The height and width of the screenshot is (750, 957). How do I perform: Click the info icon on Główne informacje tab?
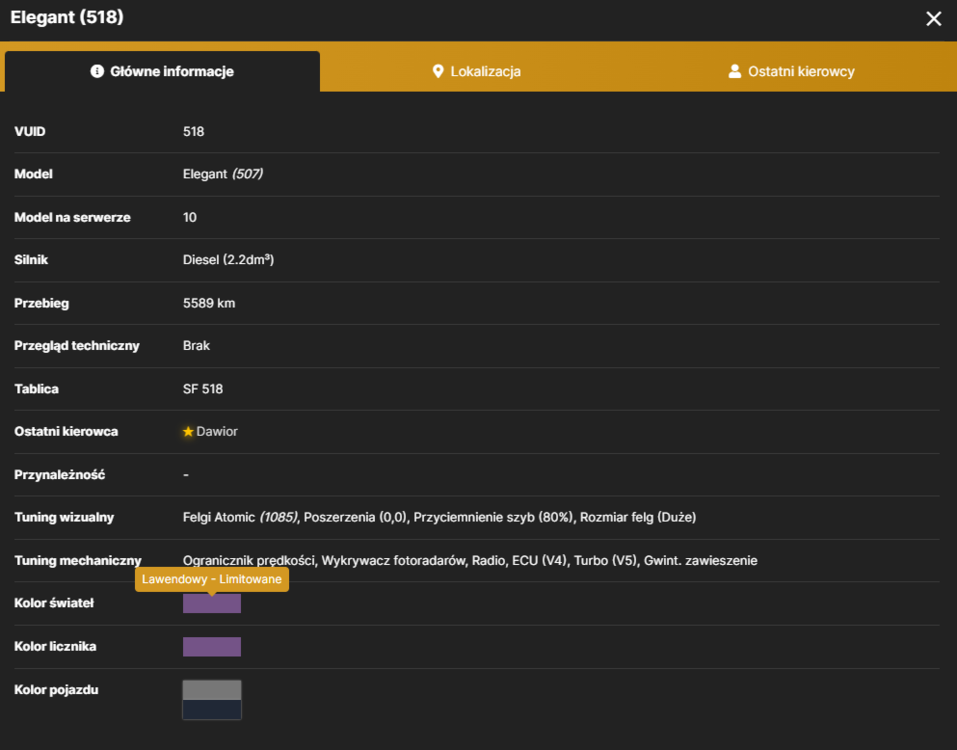pyautogui.click(x=97, y=71)
